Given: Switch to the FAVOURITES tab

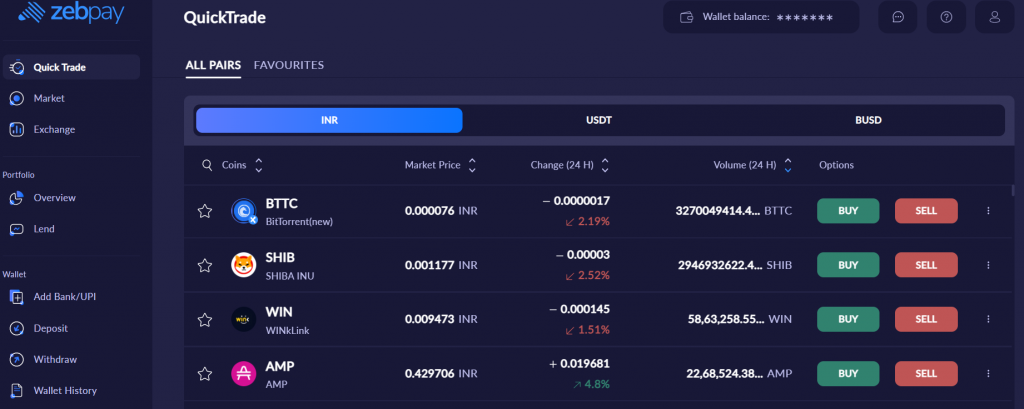Looking at the screenshot, I should 289,65.
